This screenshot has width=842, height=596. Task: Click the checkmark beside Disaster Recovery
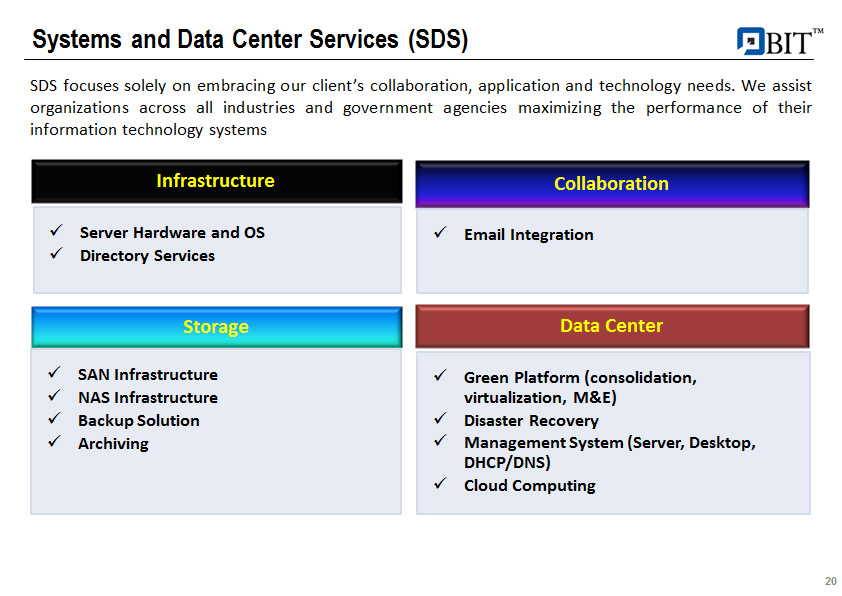point(440,420)
